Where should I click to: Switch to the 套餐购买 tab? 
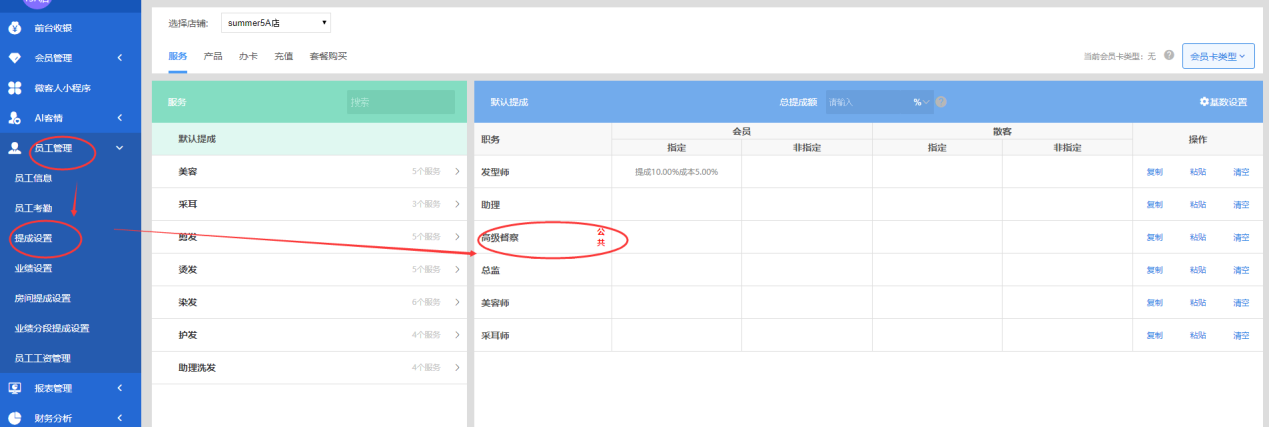[328, 56]
